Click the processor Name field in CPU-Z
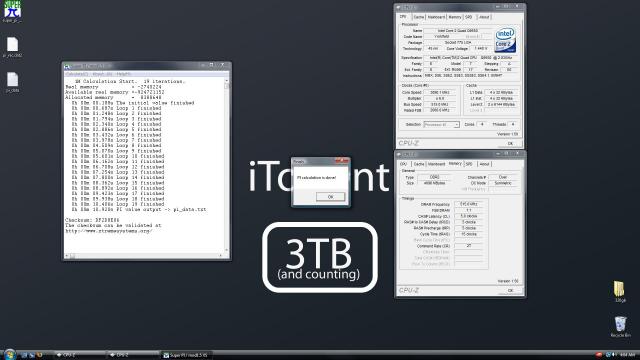This screenshot has height=360, width=640. [458, 30]
